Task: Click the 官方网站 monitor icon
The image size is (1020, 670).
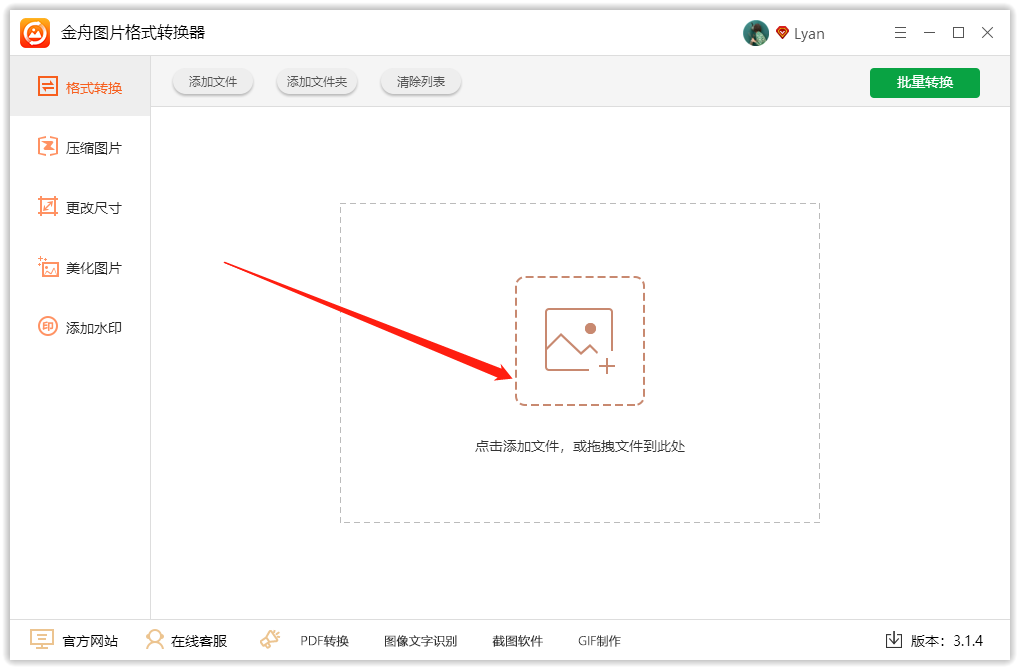Action: tap(42, 639)
